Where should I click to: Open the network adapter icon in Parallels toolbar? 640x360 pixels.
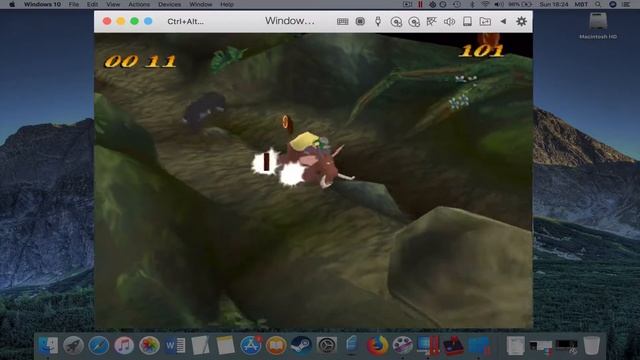(x=431, y=21)
